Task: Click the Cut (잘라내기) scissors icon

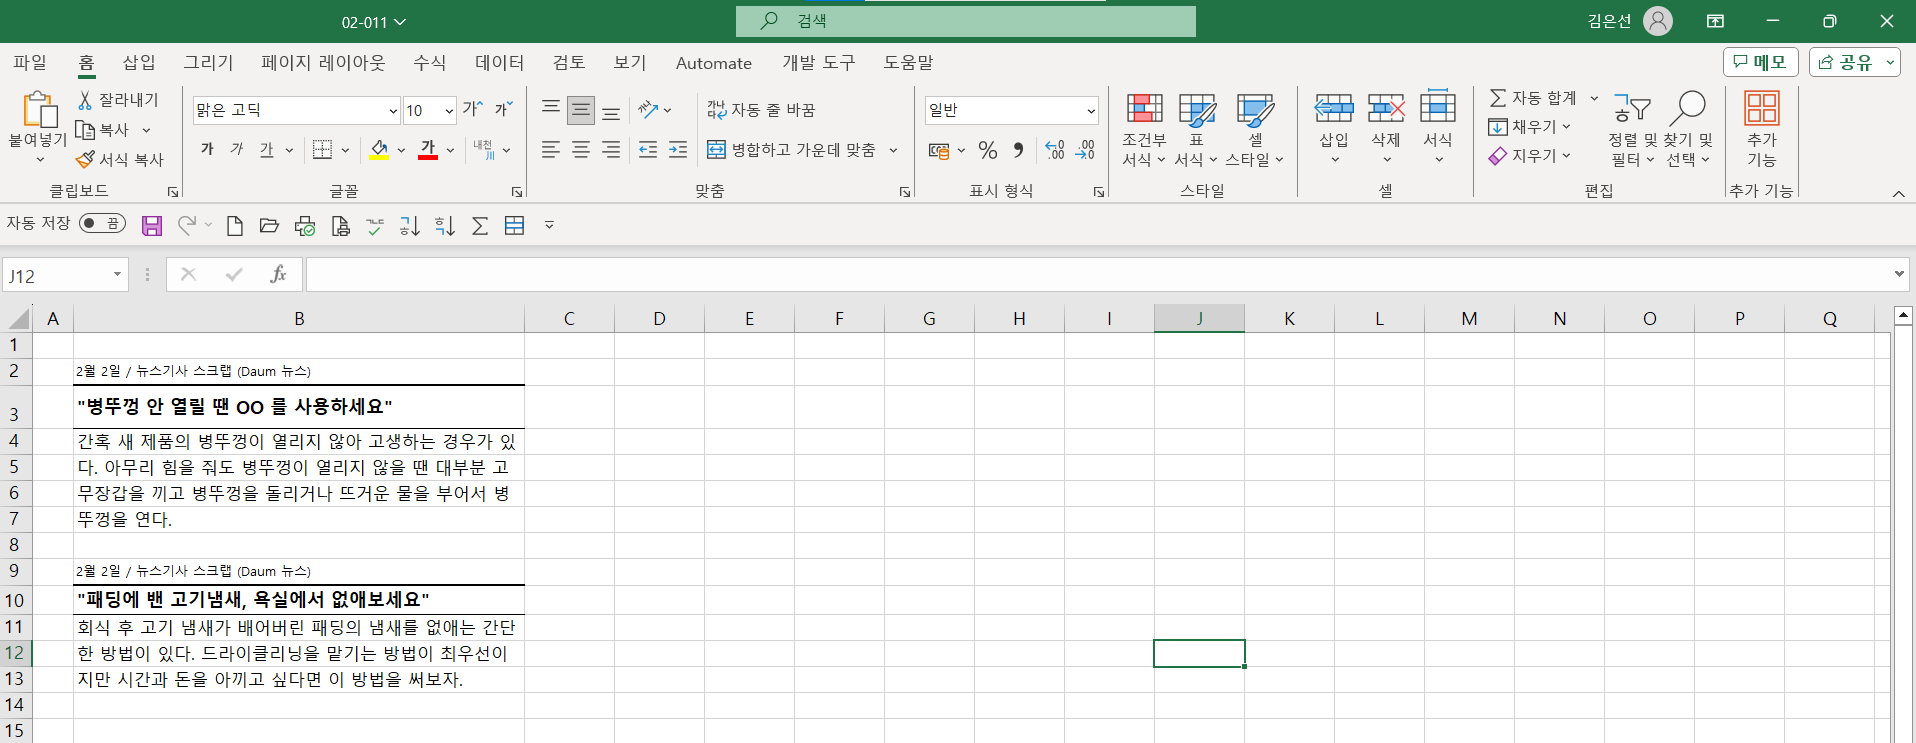Action: [85, 99]
